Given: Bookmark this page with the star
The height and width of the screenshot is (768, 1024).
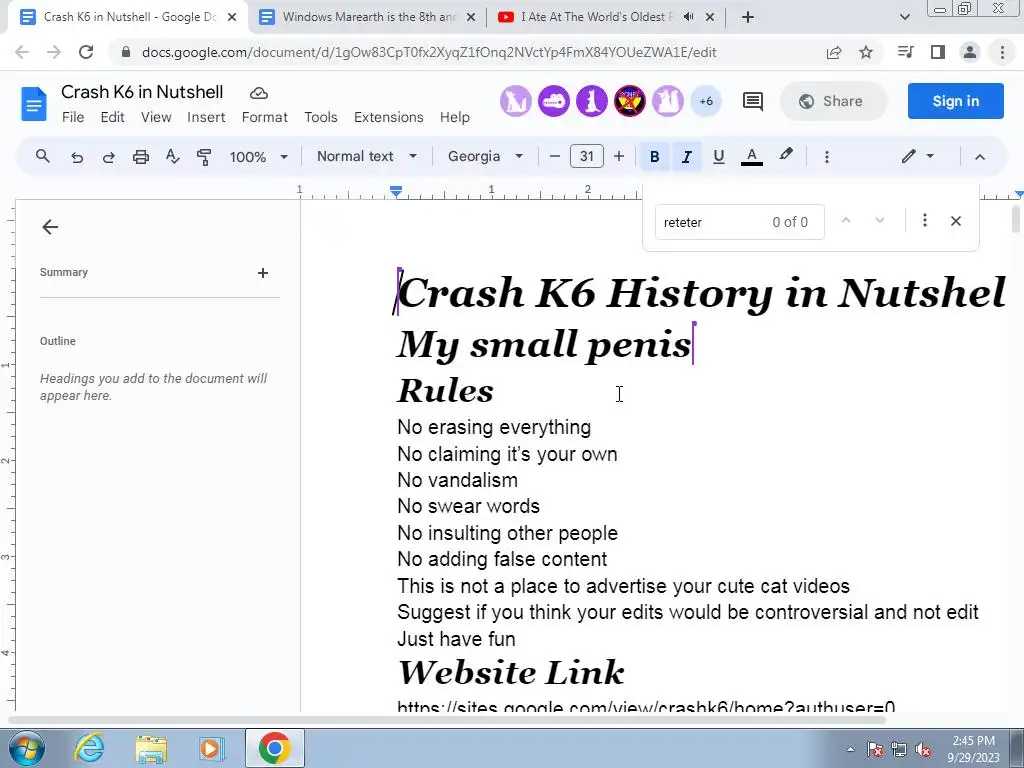Looking at the screenshot, I should pyautogui.click(x=866, y=52).
